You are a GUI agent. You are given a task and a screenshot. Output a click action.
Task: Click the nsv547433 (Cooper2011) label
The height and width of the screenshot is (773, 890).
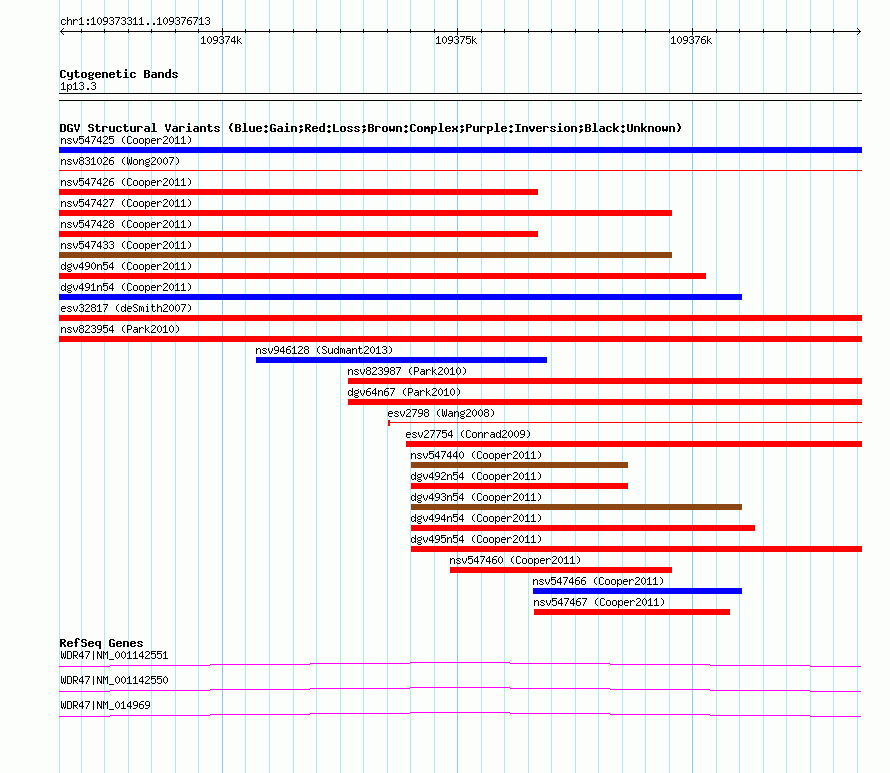(126, 245)
